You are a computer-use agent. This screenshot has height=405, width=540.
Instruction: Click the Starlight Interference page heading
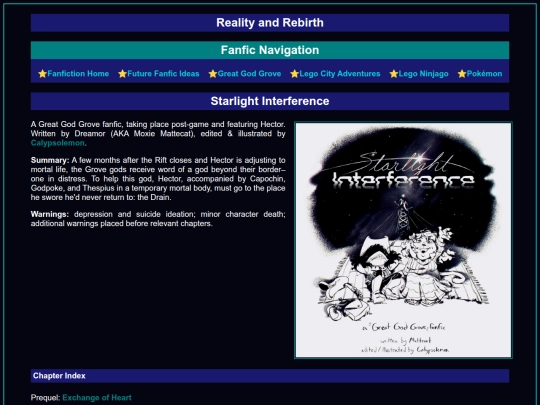270,101
